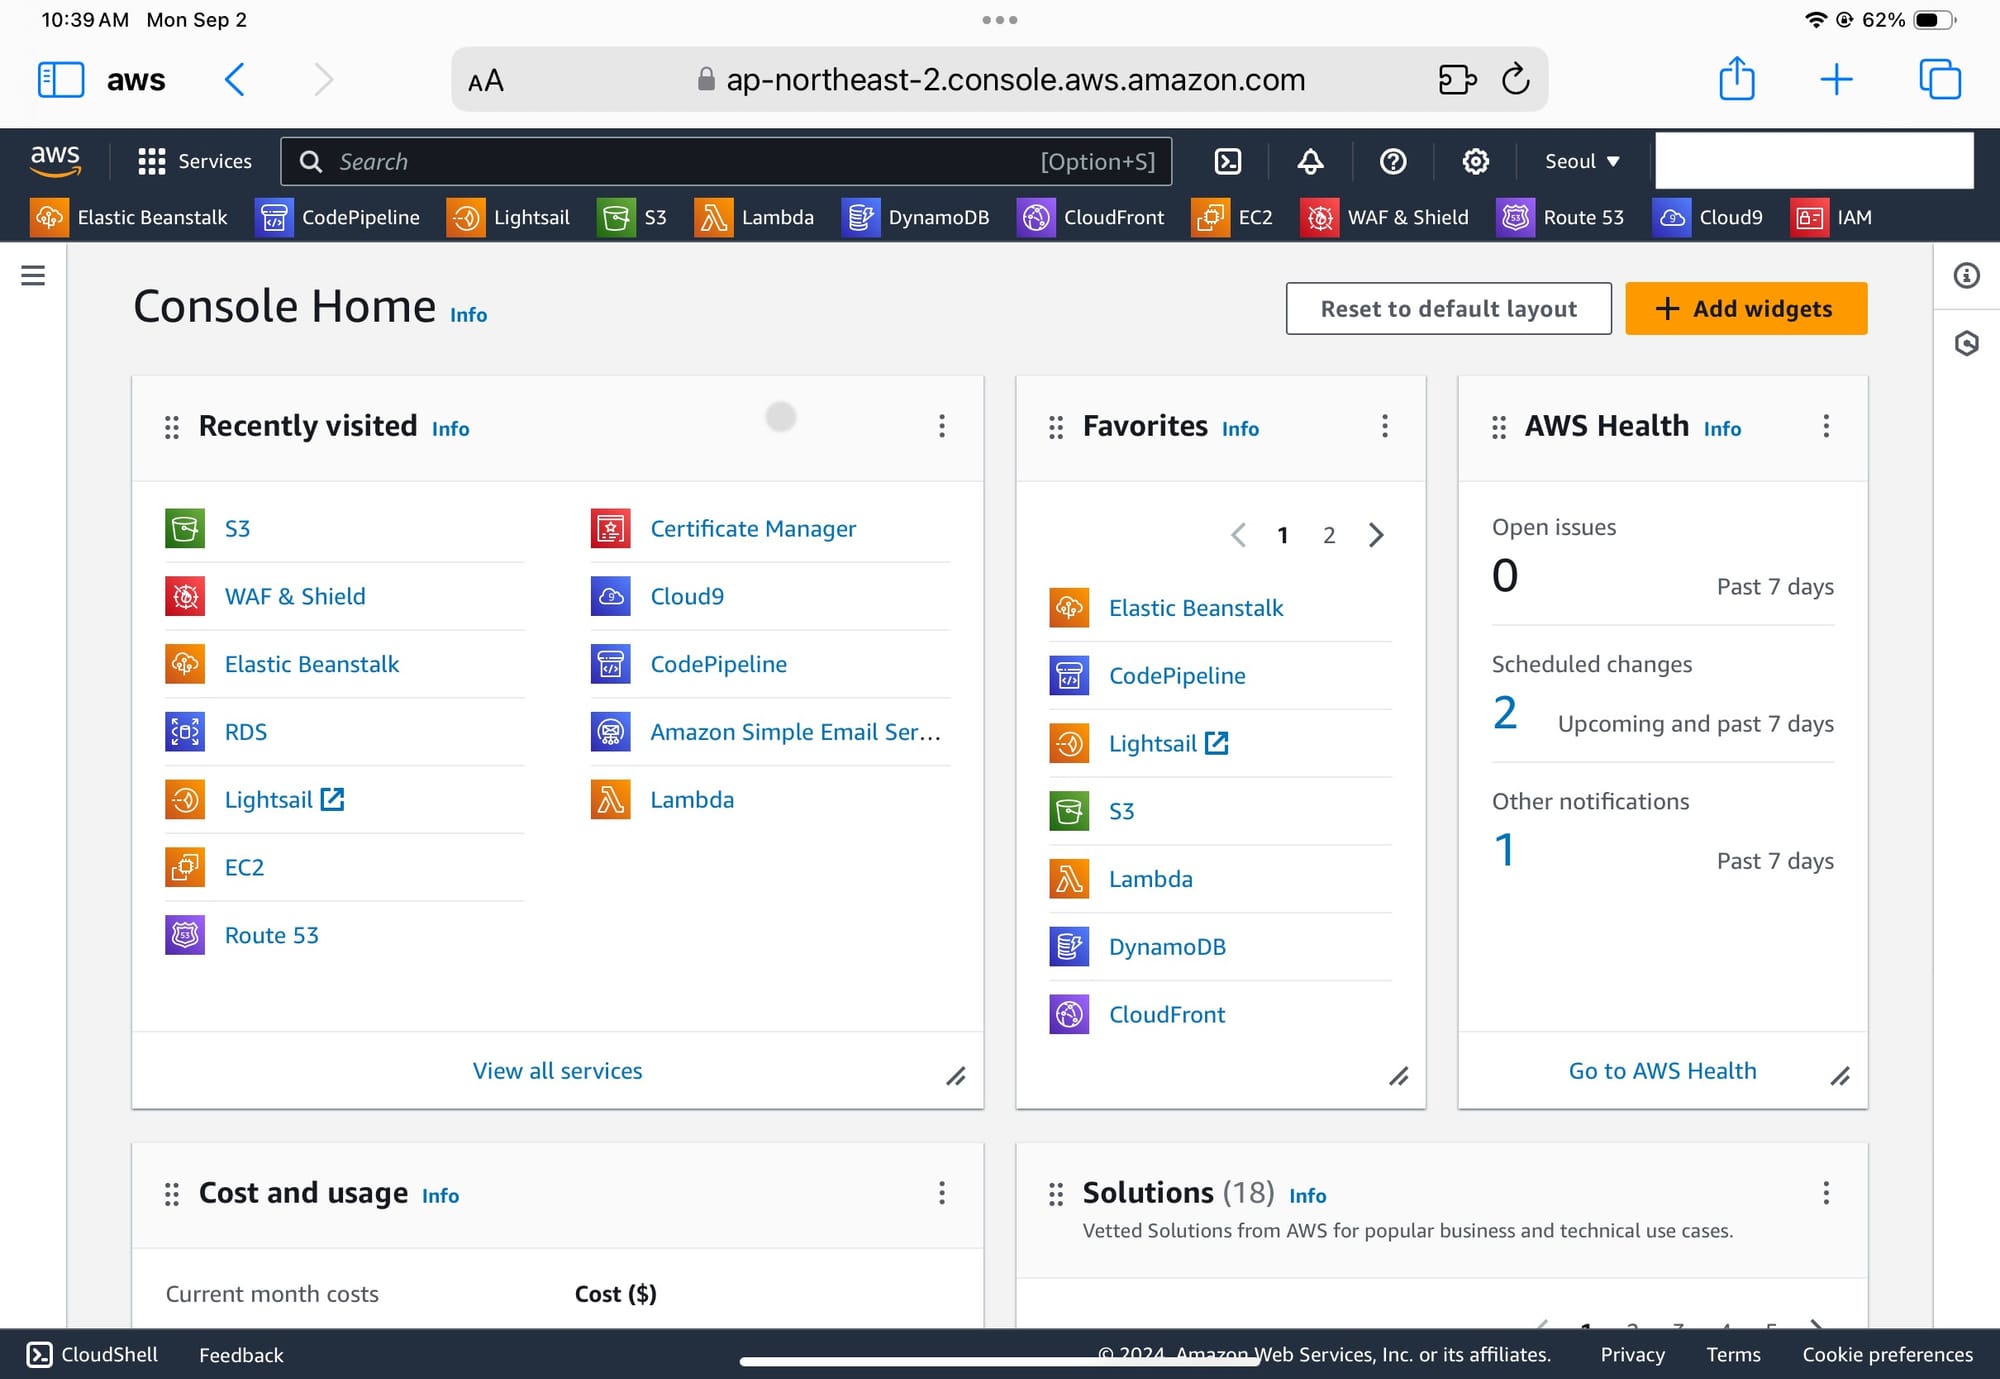Open IAM from the favorites bar

point(1831,217)
